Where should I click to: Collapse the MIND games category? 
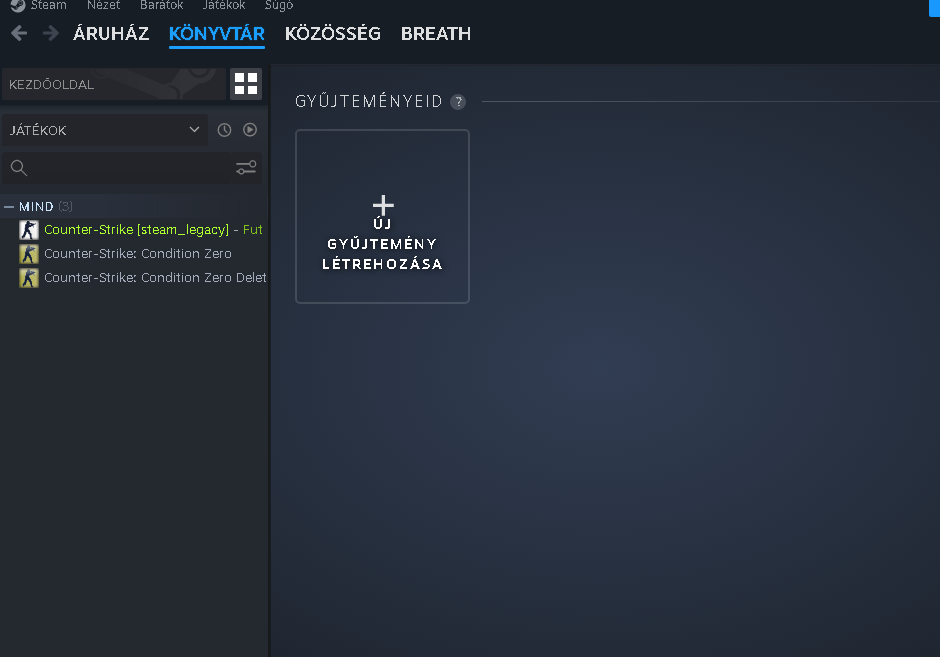pyautogui.click(x=9, y=207)
